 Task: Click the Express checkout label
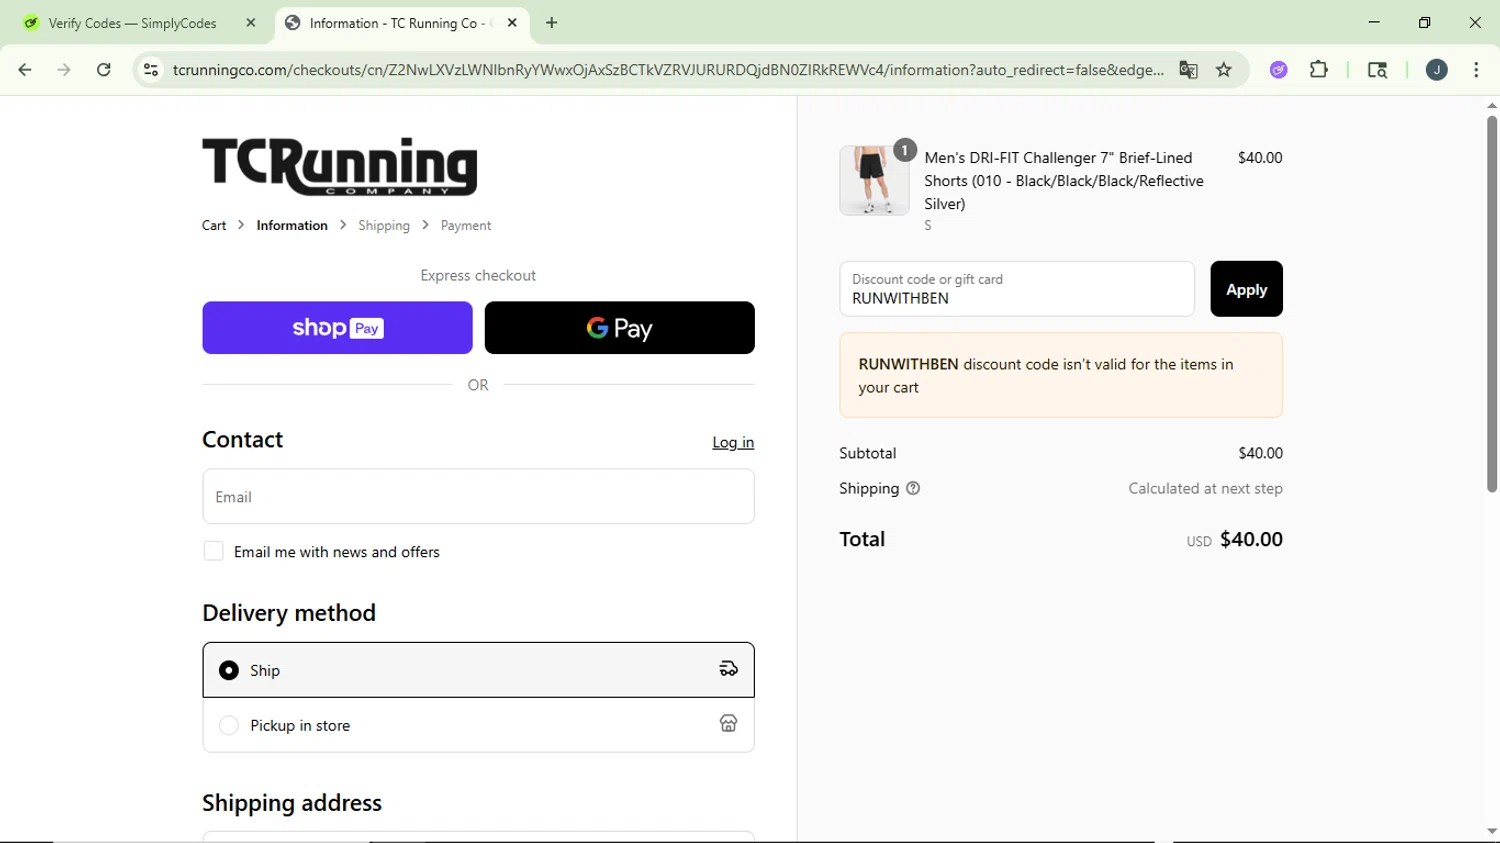(x=478, y=276)
